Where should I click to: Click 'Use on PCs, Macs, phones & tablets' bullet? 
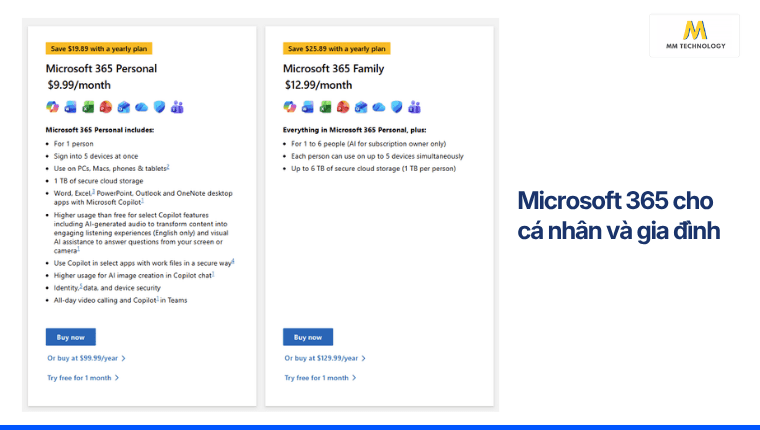click(111, 168)
